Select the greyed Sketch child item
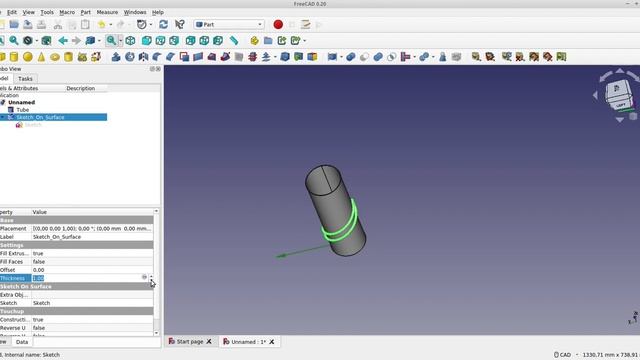The height and width of the screenshot is (360, 640). pos(33,125)
